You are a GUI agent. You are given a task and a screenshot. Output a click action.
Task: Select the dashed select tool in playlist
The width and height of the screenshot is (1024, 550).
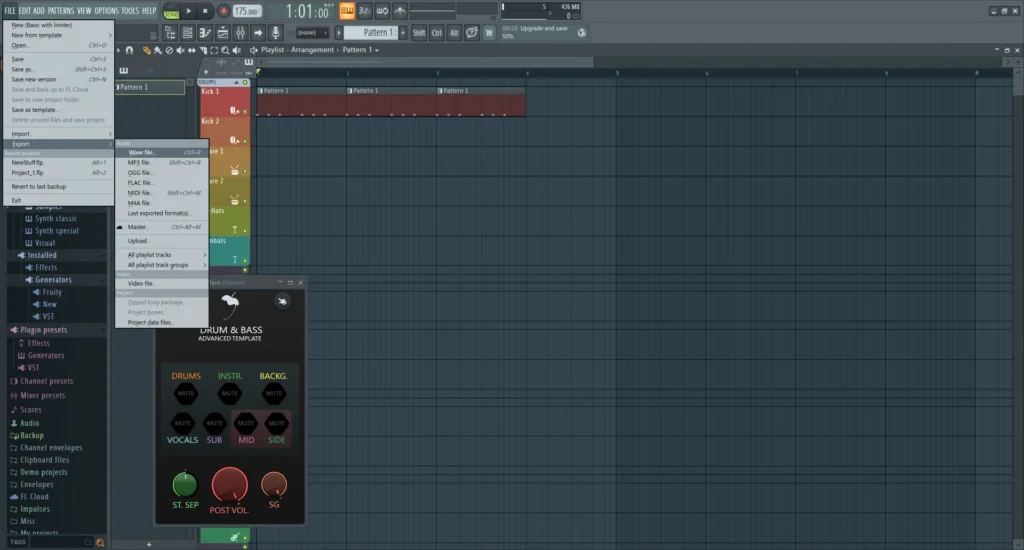coord(214,50)
